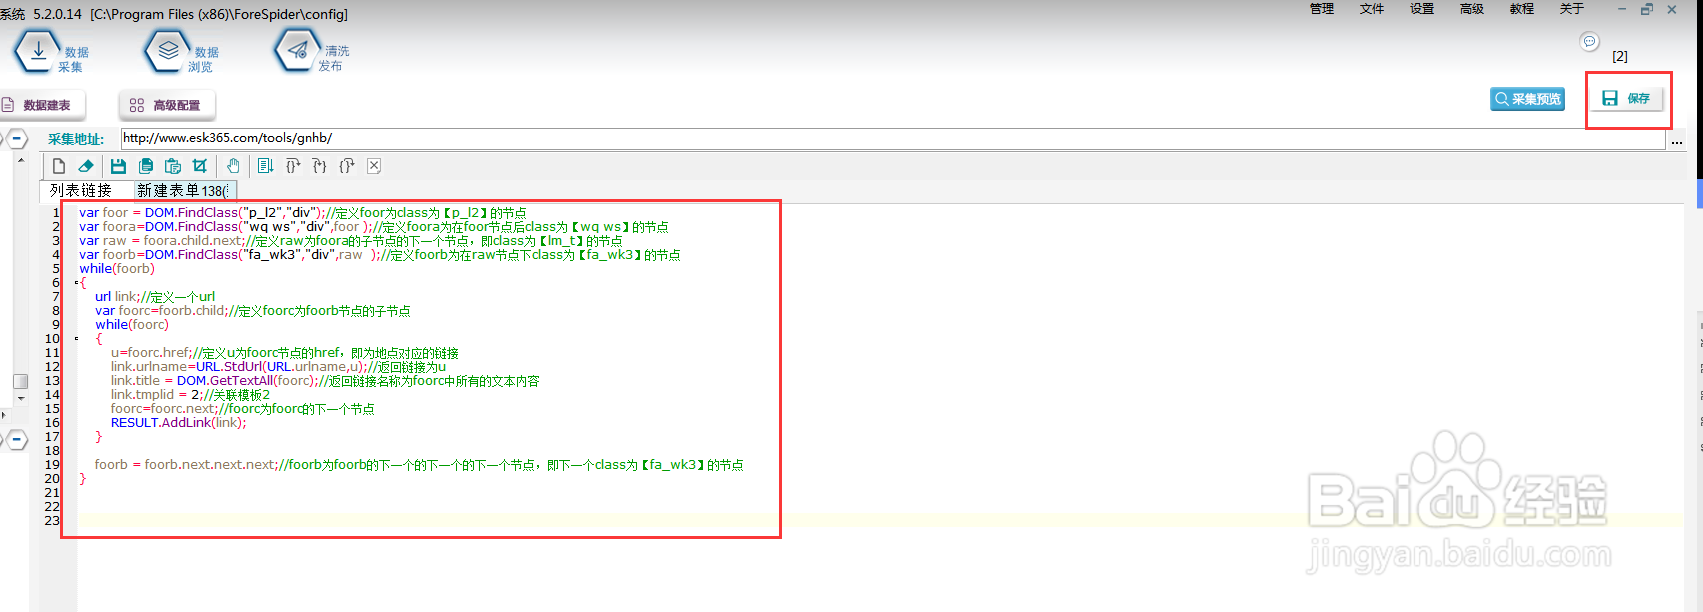Collapse the hexagon minus beside 采集地址
Viewport: 1703px width, 612px height.
18,139
